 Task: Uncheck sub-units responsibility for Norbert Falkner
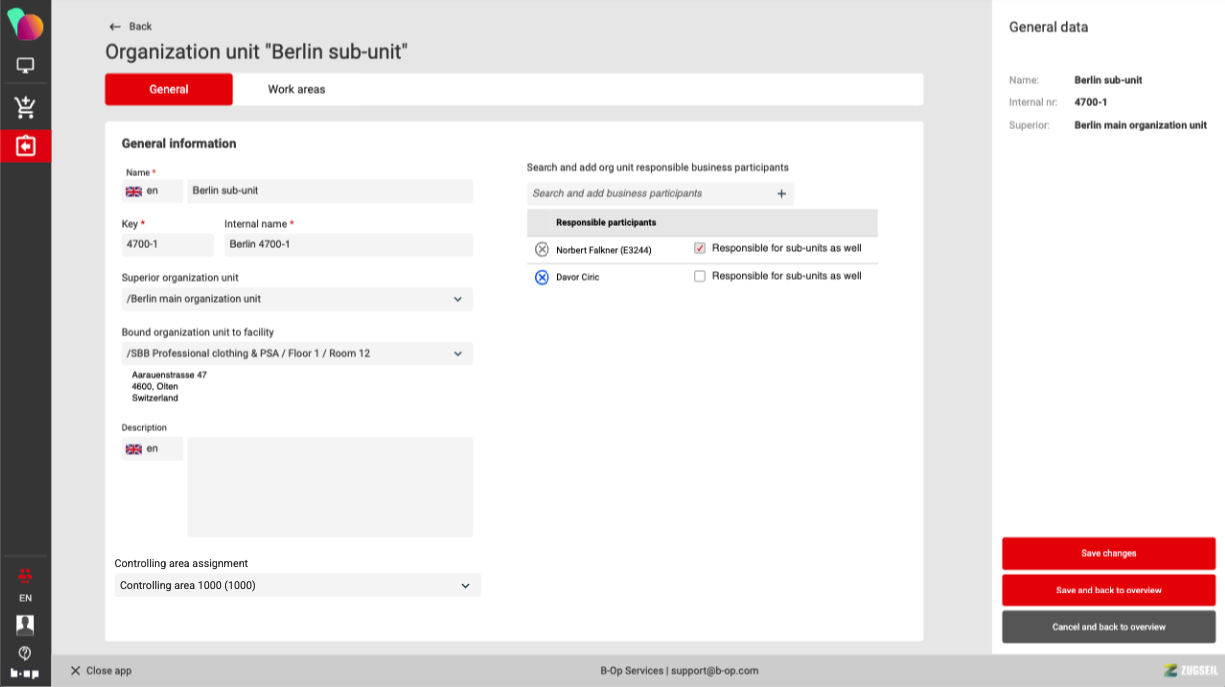[700, 248]
